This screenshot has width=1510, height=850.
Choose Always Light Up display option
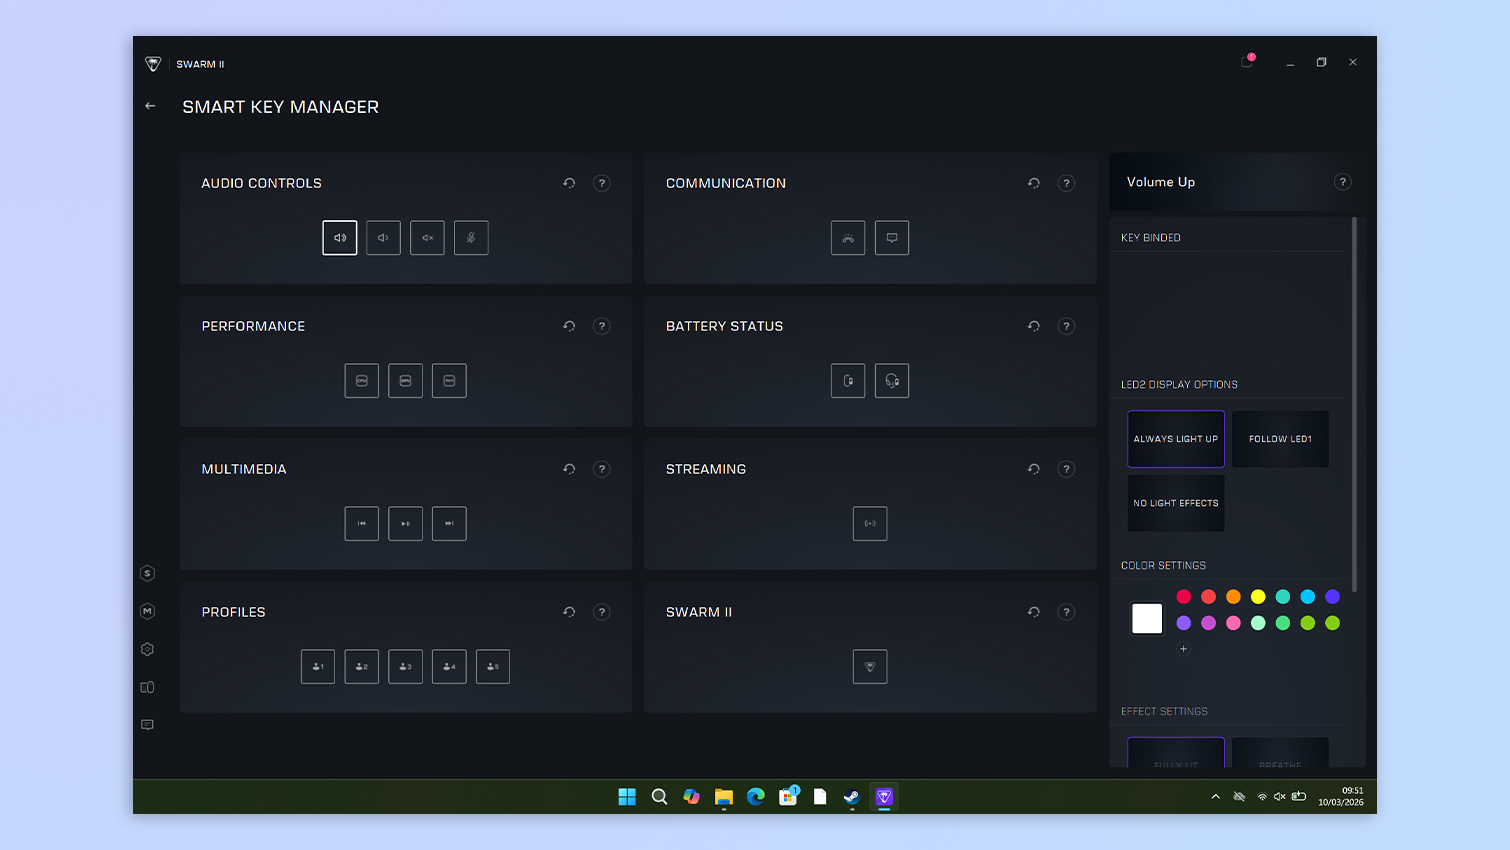coord(1176,438)
